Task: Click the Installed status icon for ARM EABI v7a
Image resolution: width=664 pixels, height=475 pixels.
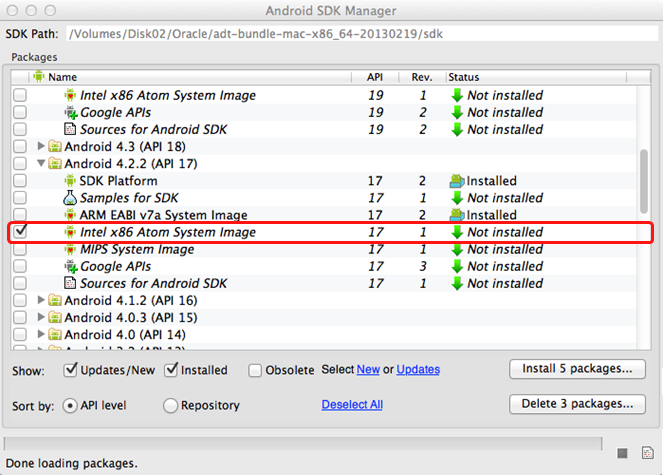Action: pos(456,215)
